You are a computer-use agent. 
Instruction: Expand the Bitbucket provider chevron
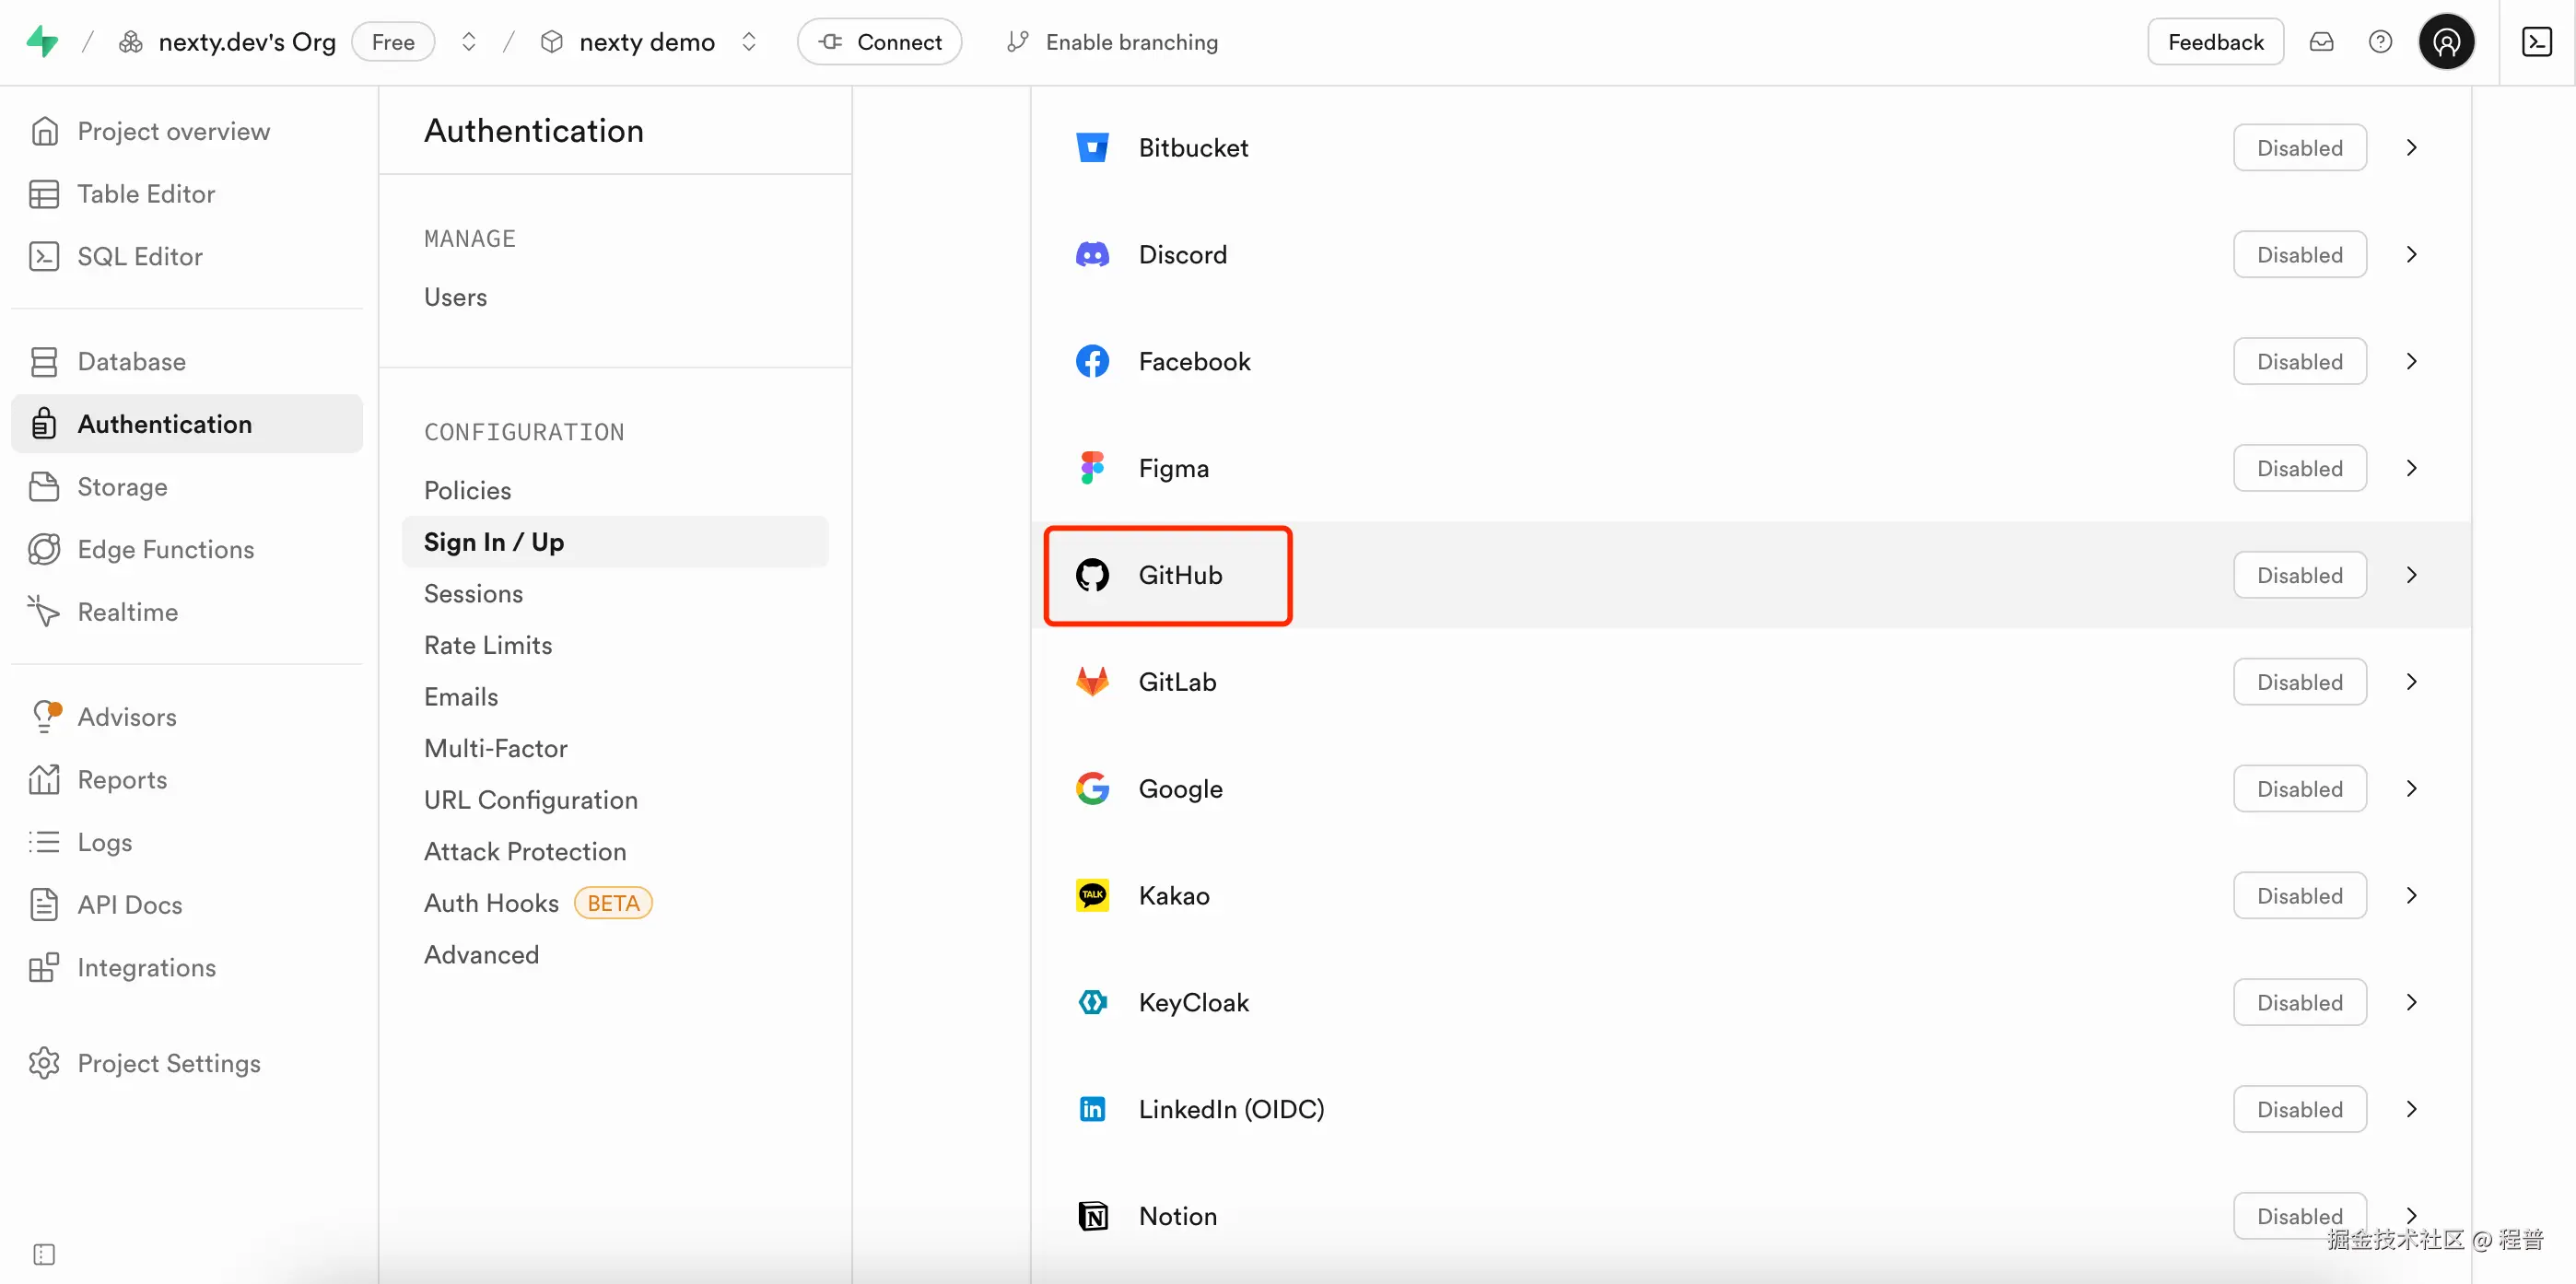(x=2411, y=148)
